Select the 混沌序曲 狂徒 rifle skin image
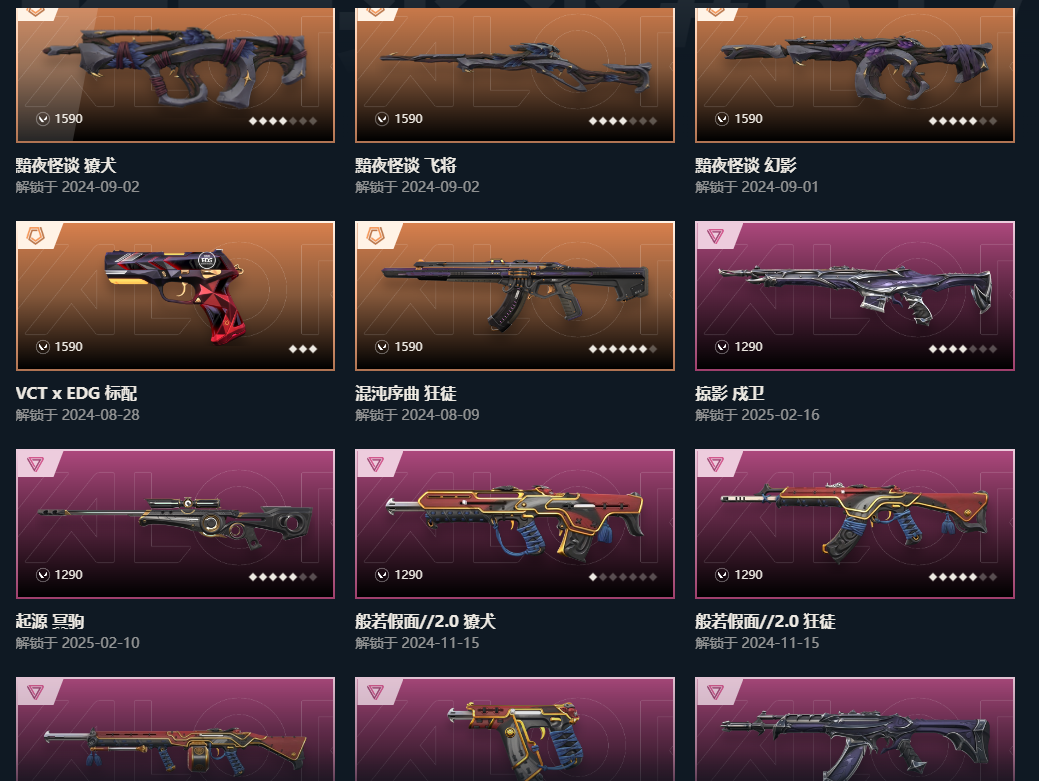Image resolution: width=1039 pixels, height=781 pixels. click(x=515, y=295)
